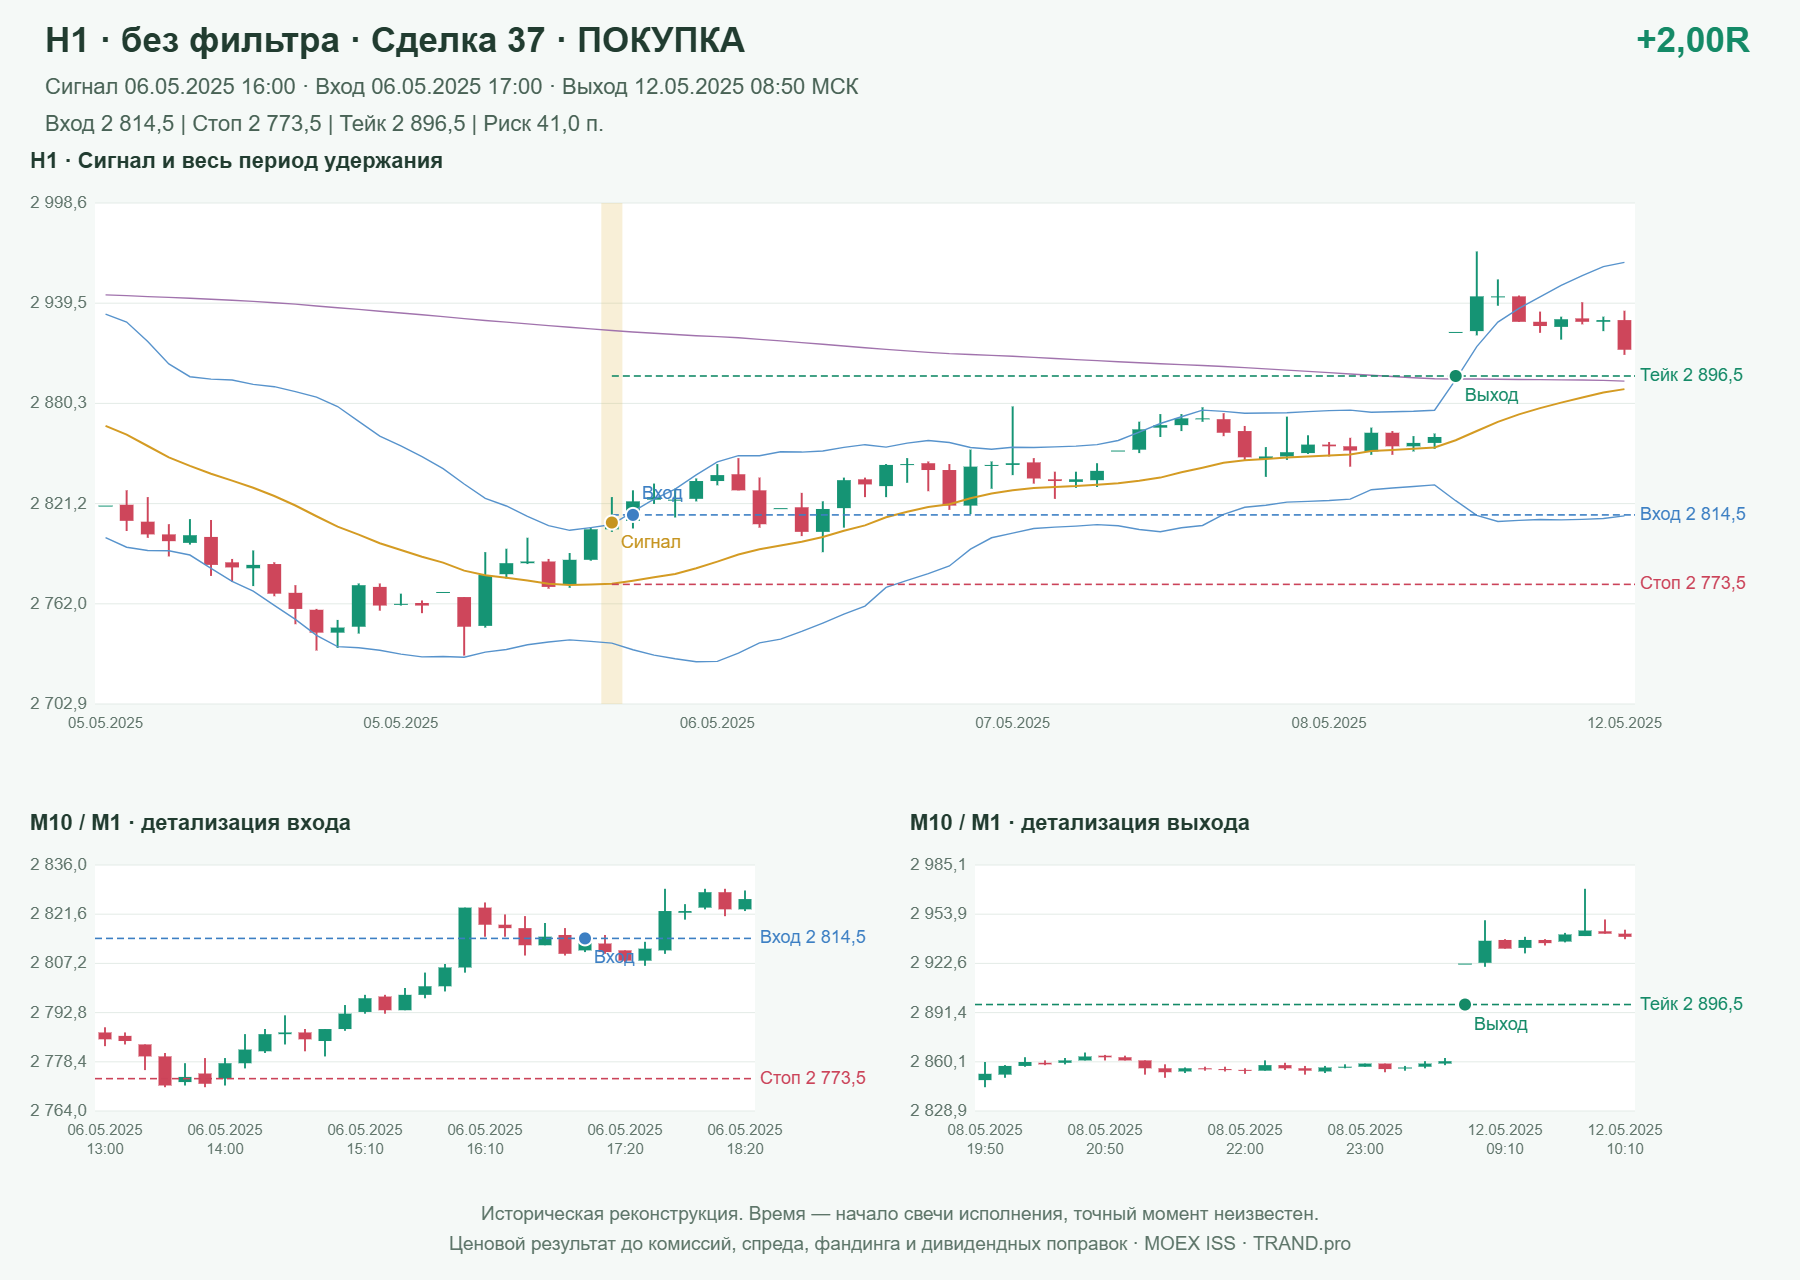Click the 07.05.2025 date label on the H1 chart

pyautogui.click(x=1012, y=723)
